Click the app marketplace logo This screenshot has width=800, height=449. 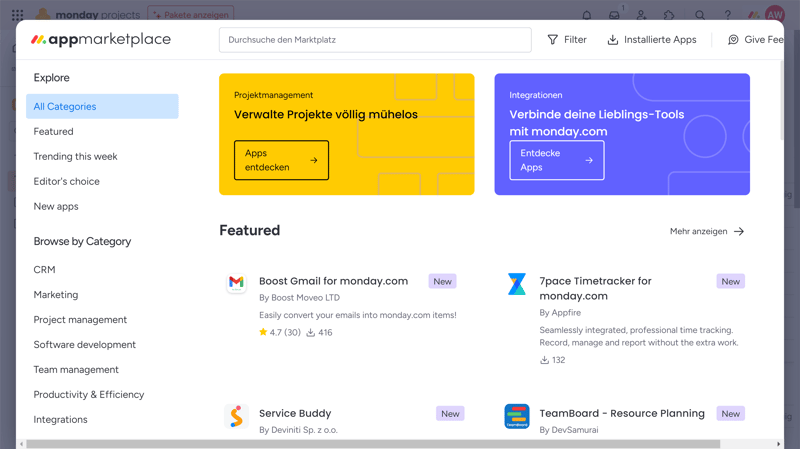pos(101,40)
